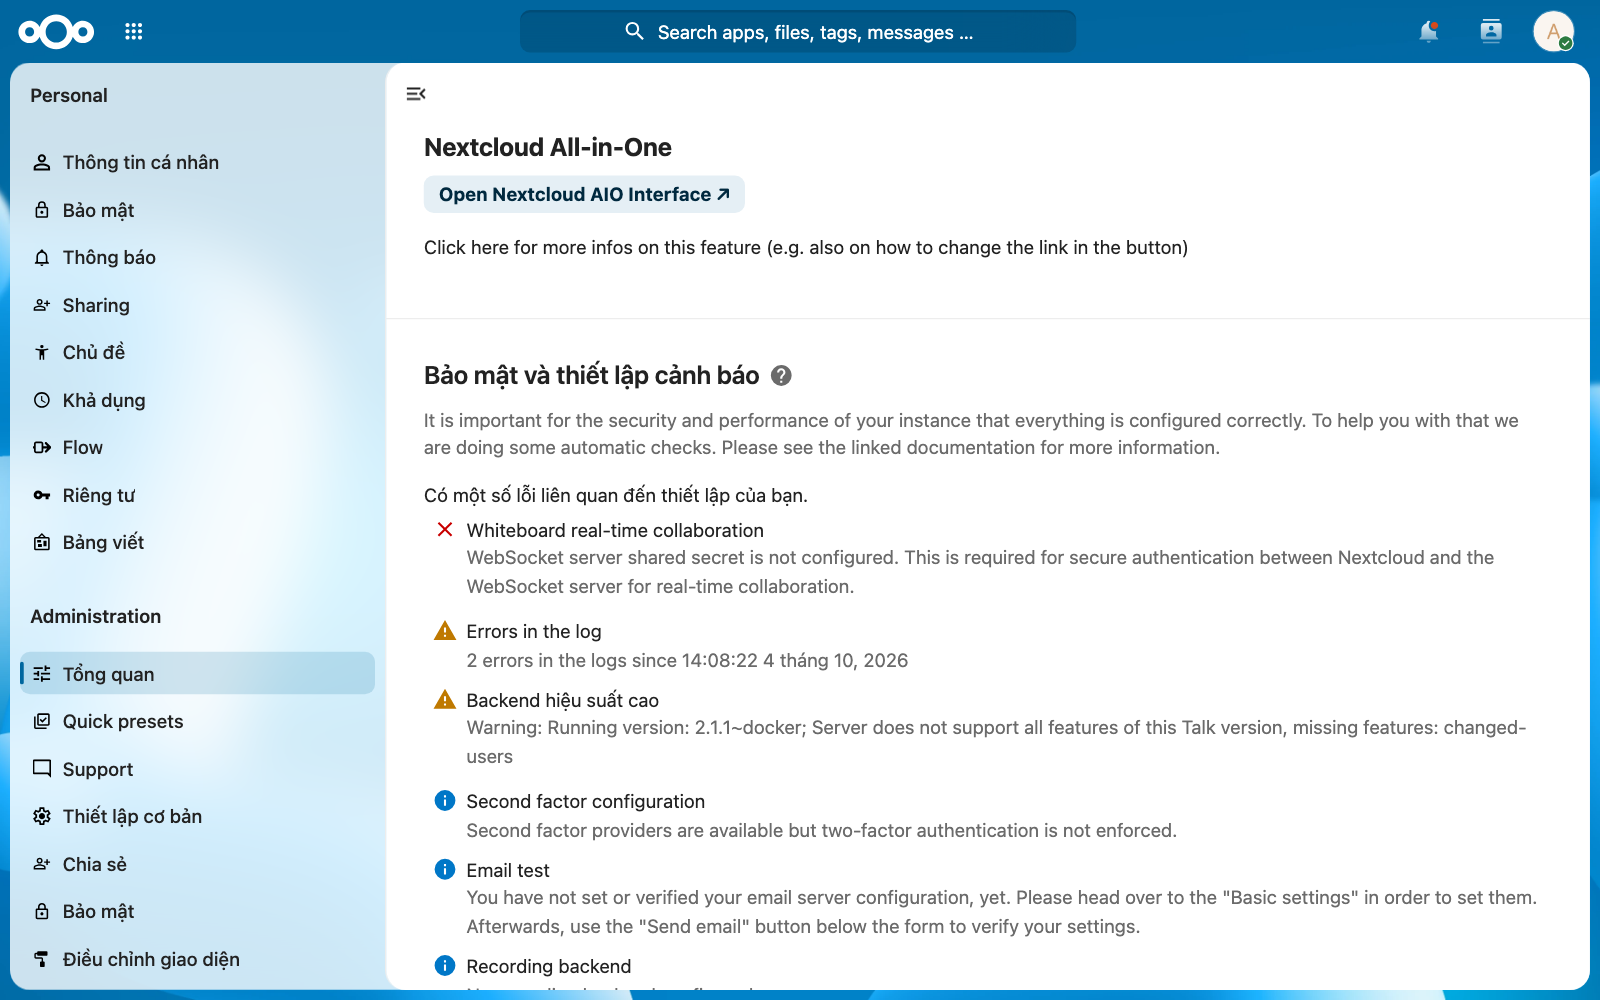Focus the unified search field
This screenshot has height=1000, width=1600.
pos(798,32)
